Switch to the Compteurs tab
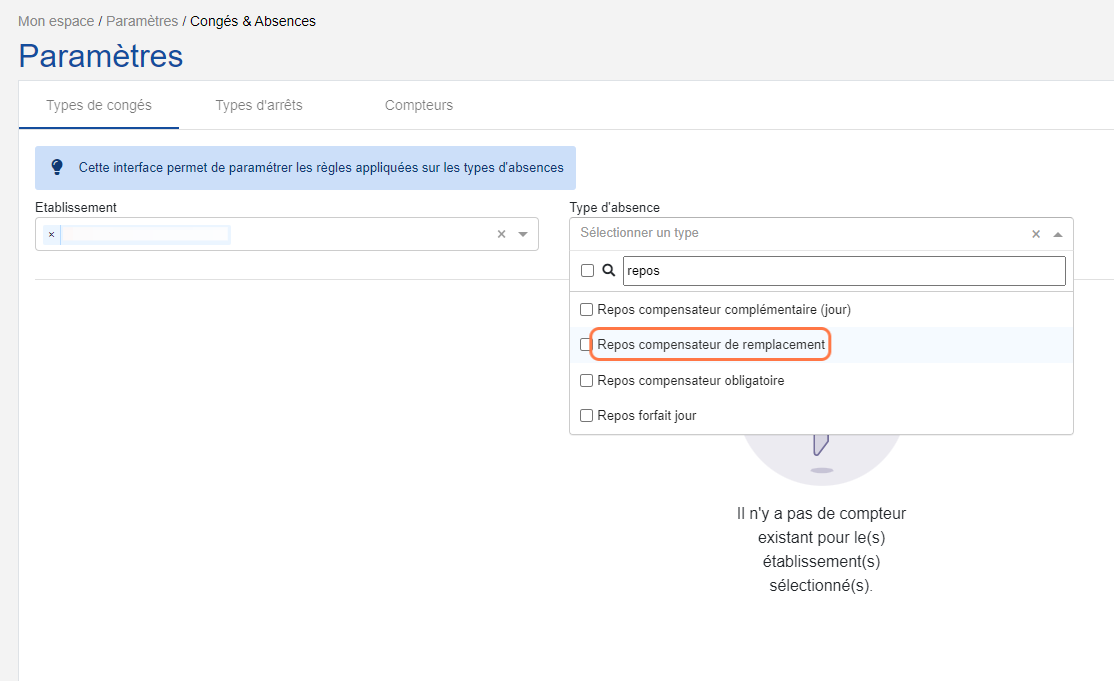The height and width of the screenshot is (681, 1114). click(x=418, y=105)
